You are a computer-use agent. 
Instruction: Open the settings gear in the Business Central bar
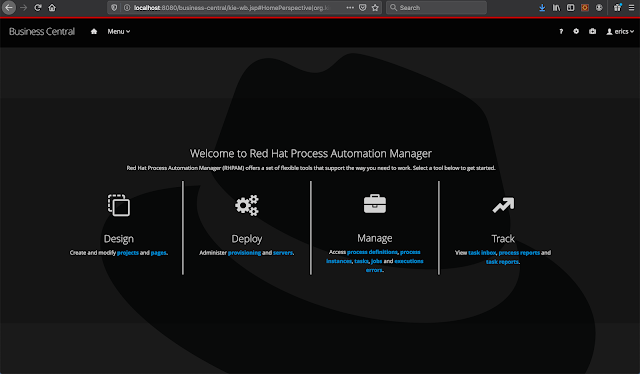pyautogui.click(x=576, y=31)
